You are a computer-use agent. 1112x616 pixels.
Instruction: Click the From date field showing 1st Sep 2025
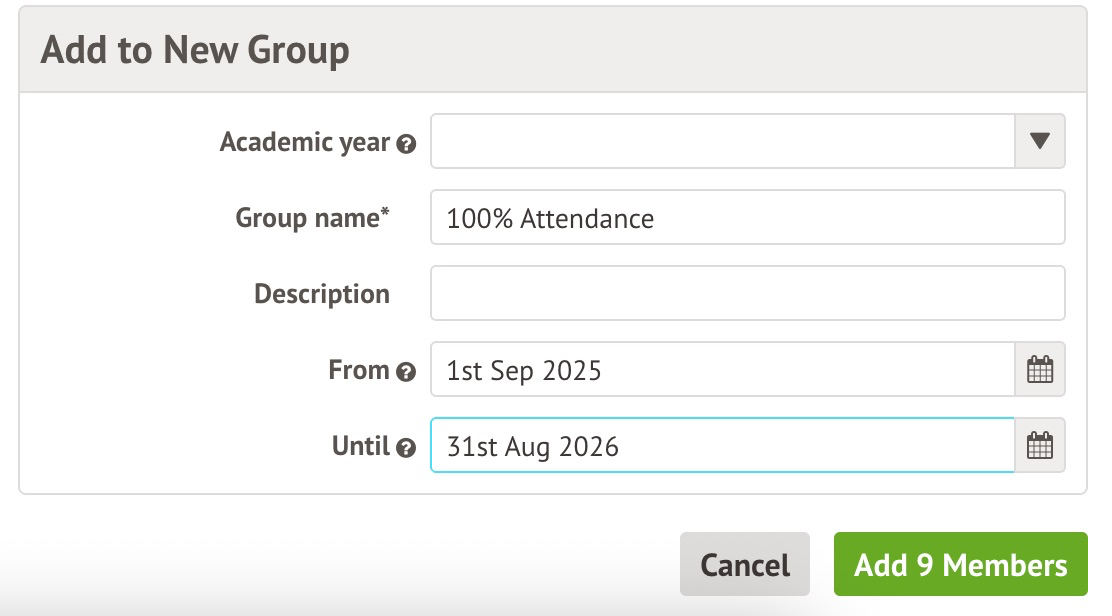722,370
